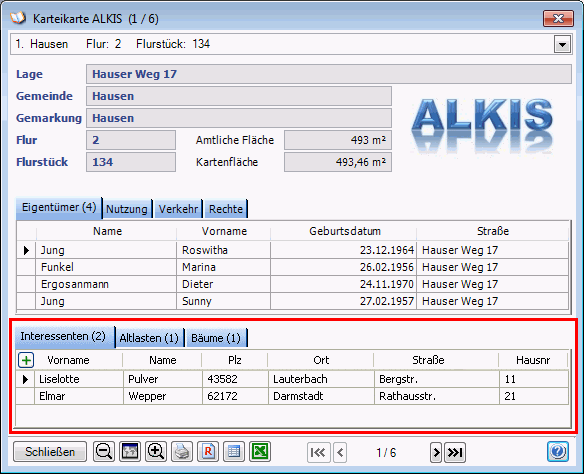
Task: Select the Funkel Marina owner row
Action: (x=292, y=267)
